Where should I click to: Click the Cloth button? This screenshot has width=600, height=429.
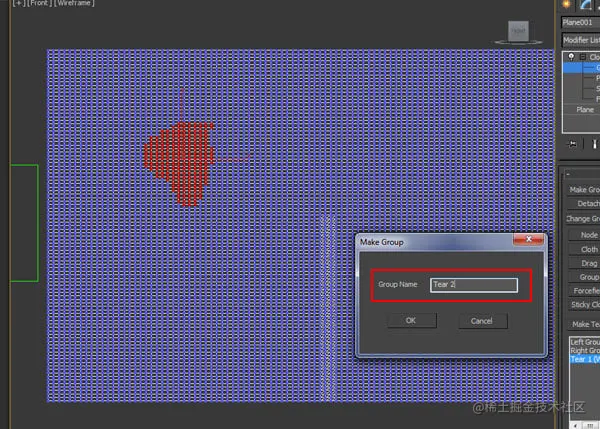pos(584,250)
